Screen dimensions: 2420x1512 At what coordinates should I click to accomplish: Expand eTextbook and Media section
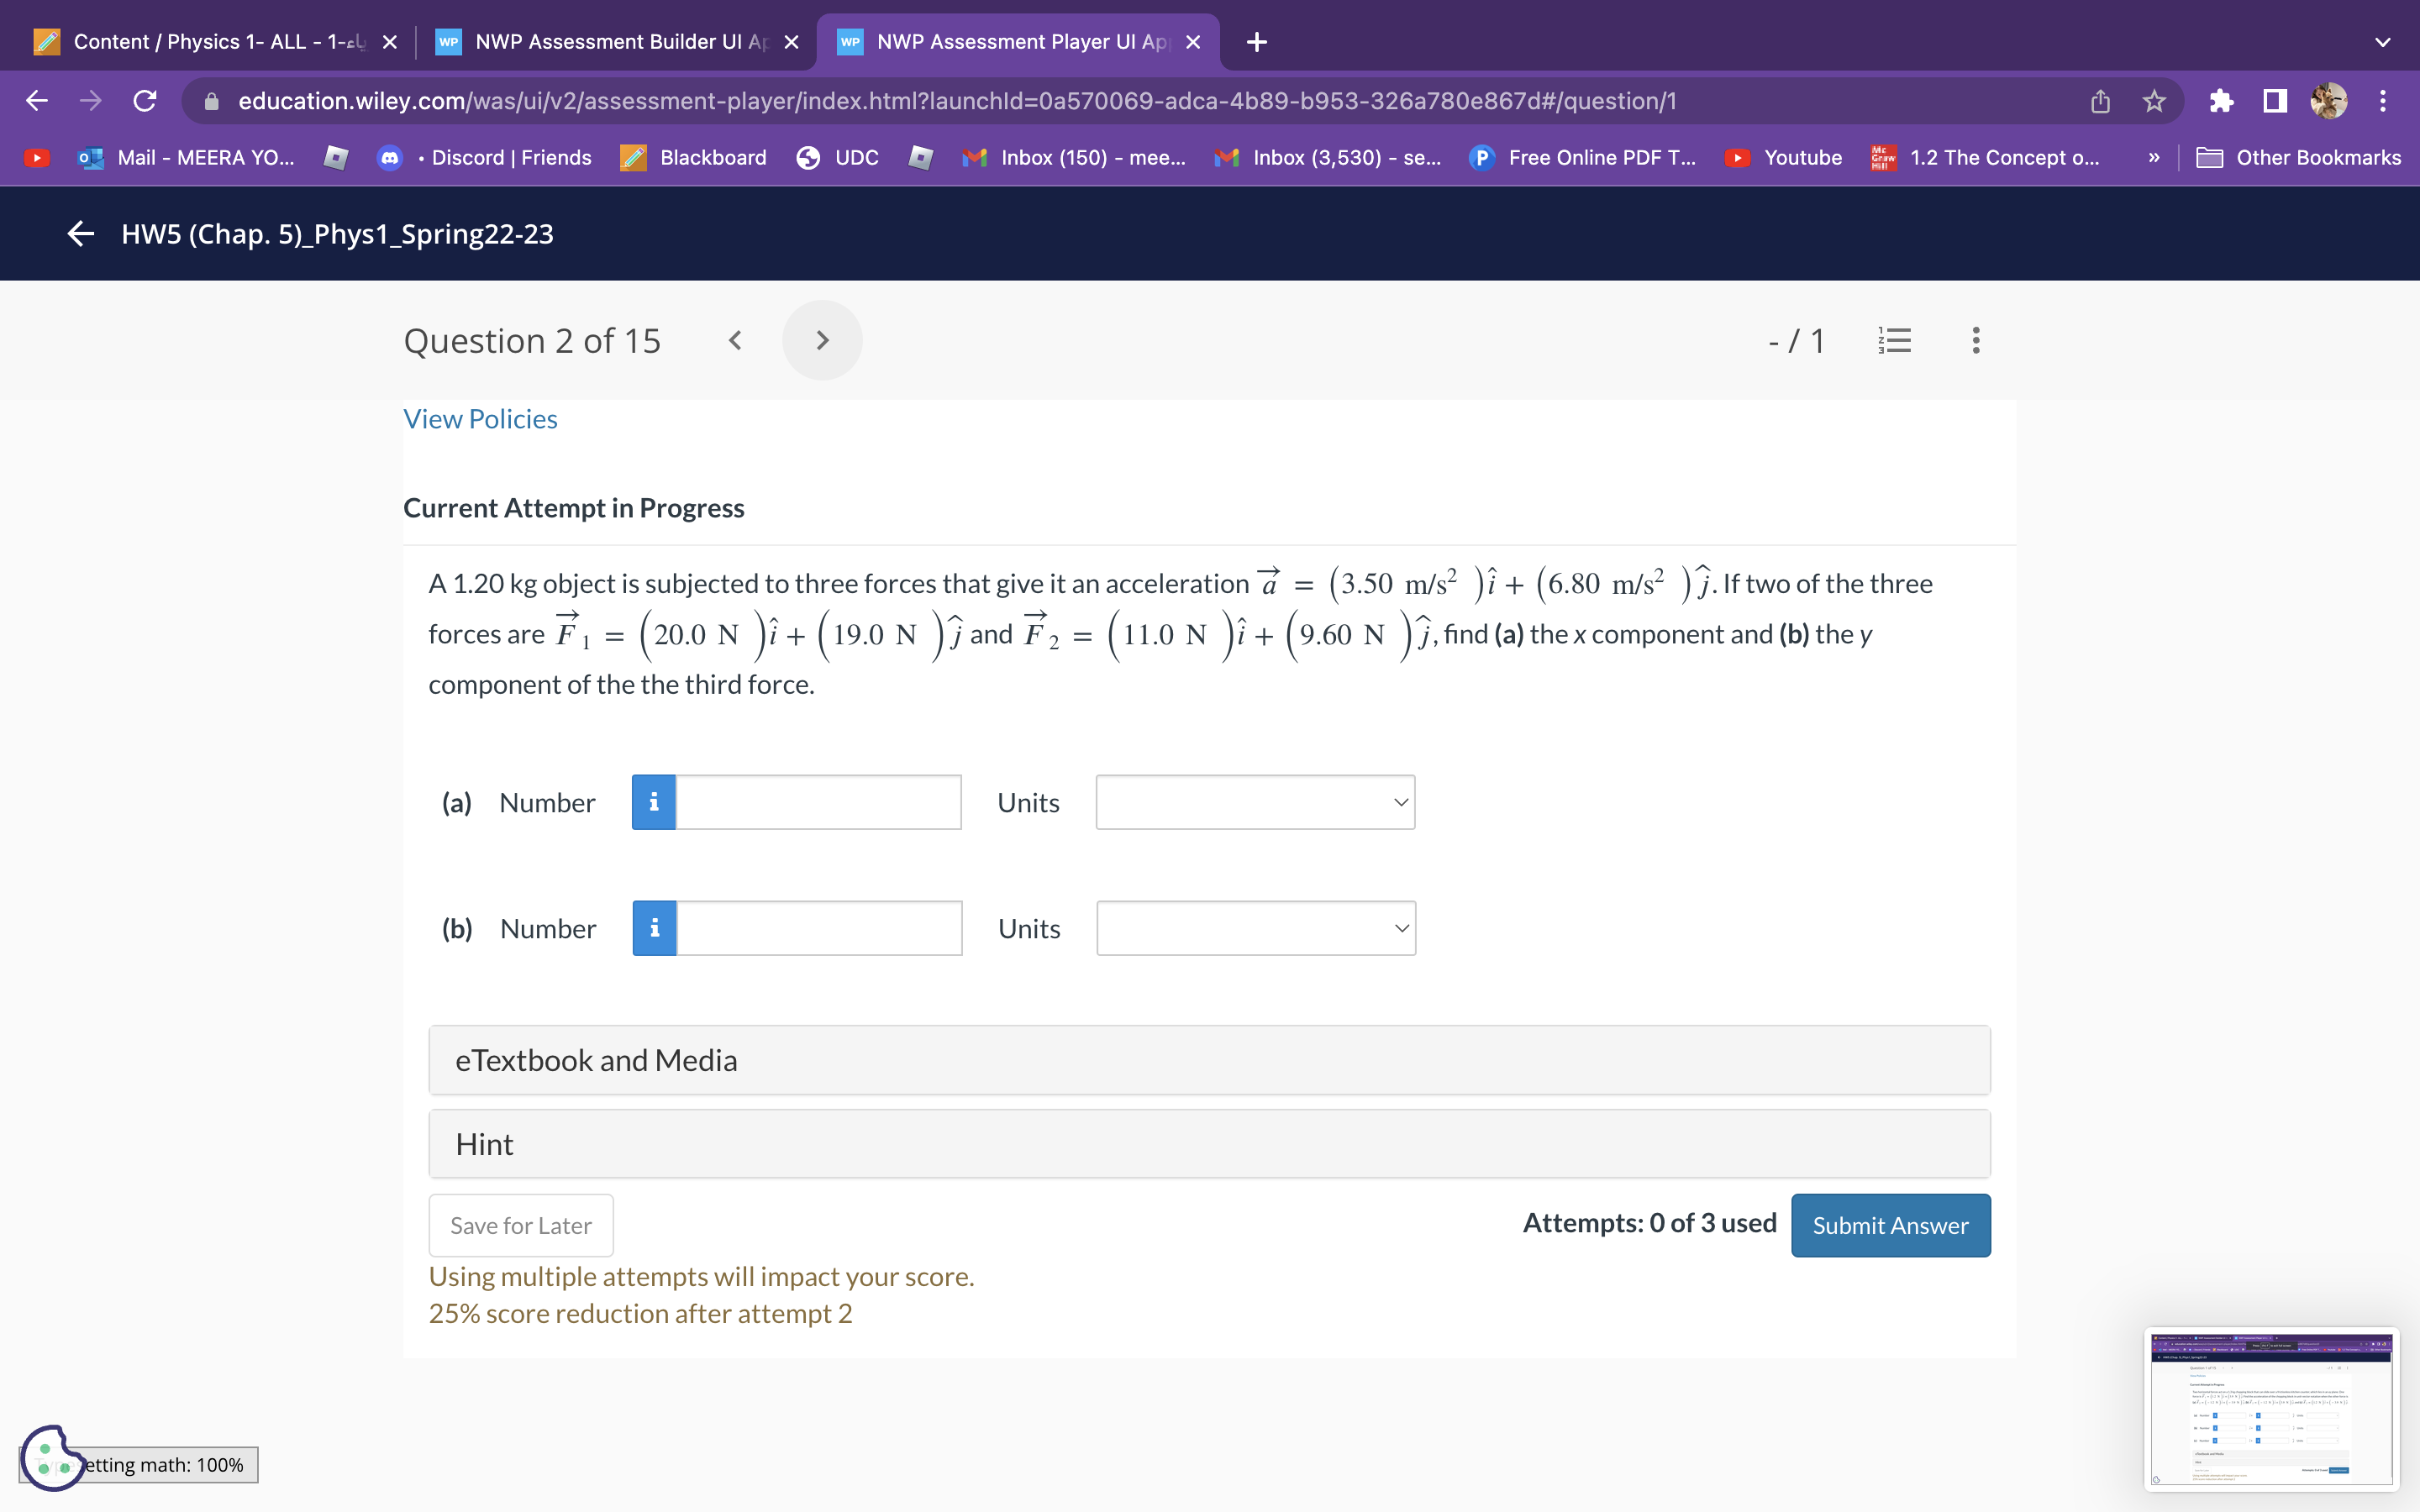tap(1209, 1060)
